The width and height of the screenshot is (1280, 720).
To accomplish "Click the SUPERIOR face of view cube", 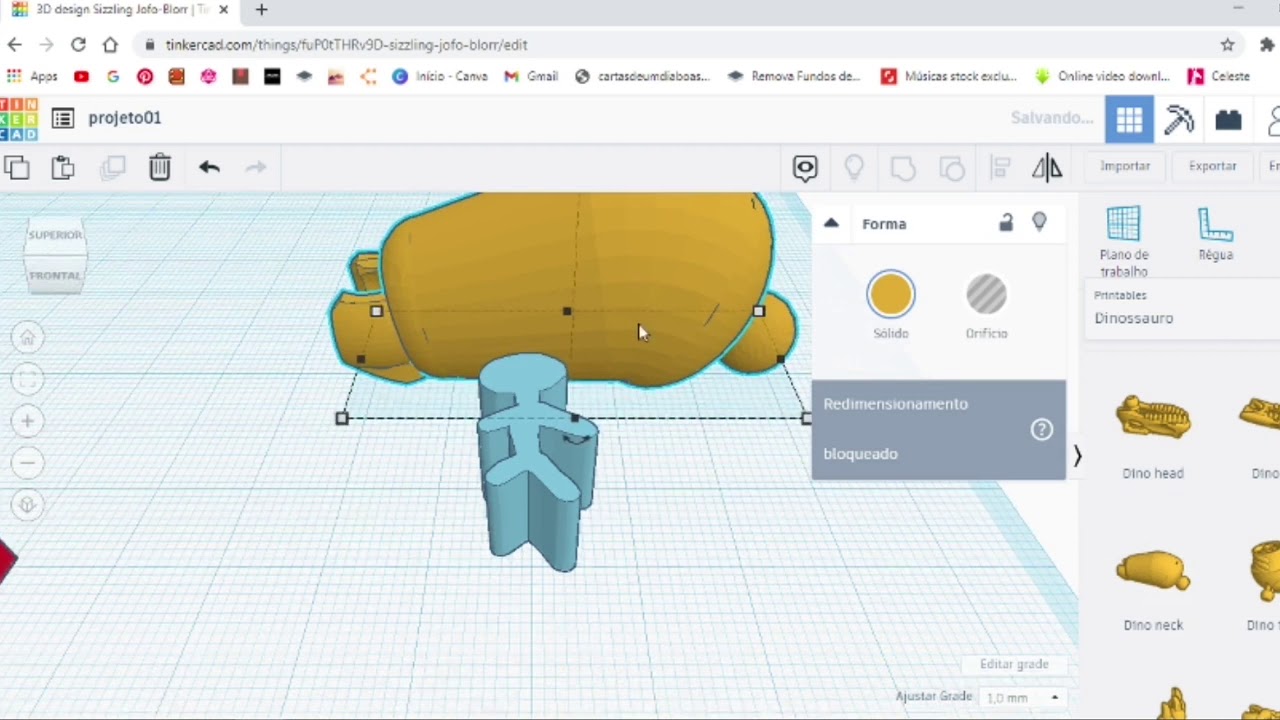I will coord(55,235).
